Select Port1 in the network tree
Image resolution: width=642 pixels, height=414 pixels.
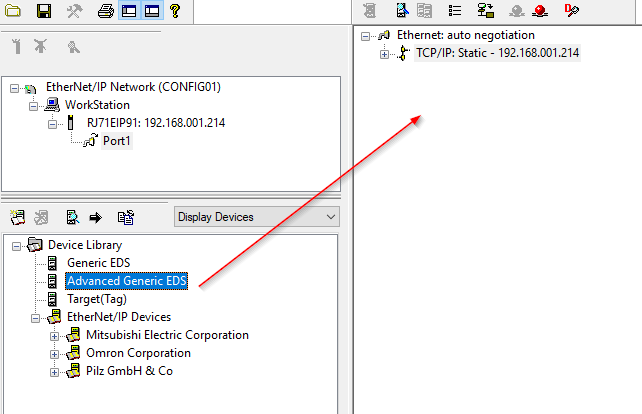tap(117, 141)
